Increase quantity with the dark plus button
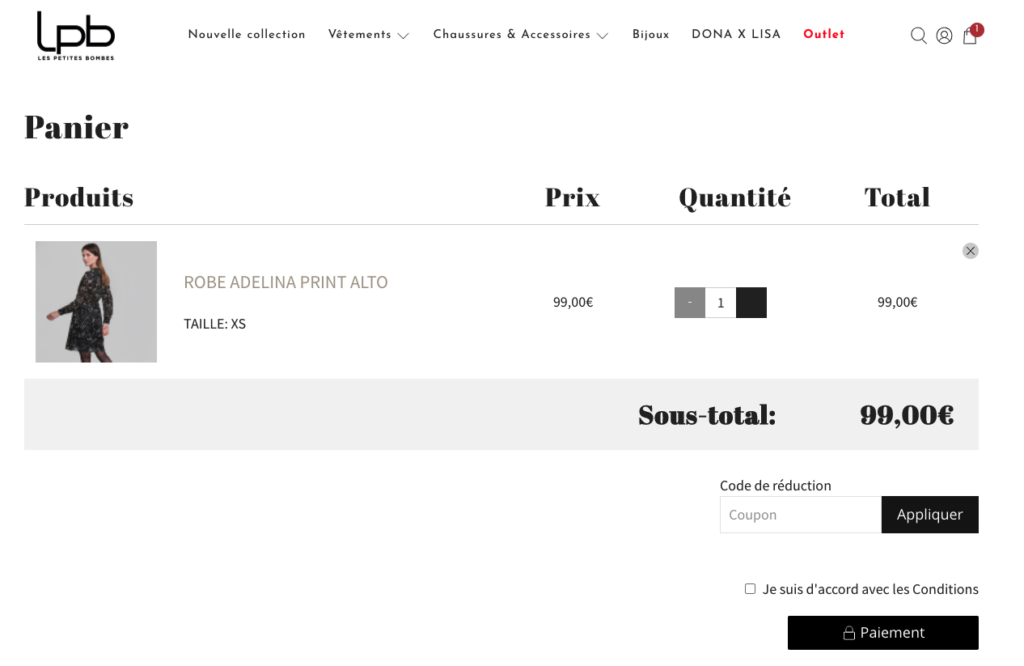1024x666 pixels. [x=751, y=303]
